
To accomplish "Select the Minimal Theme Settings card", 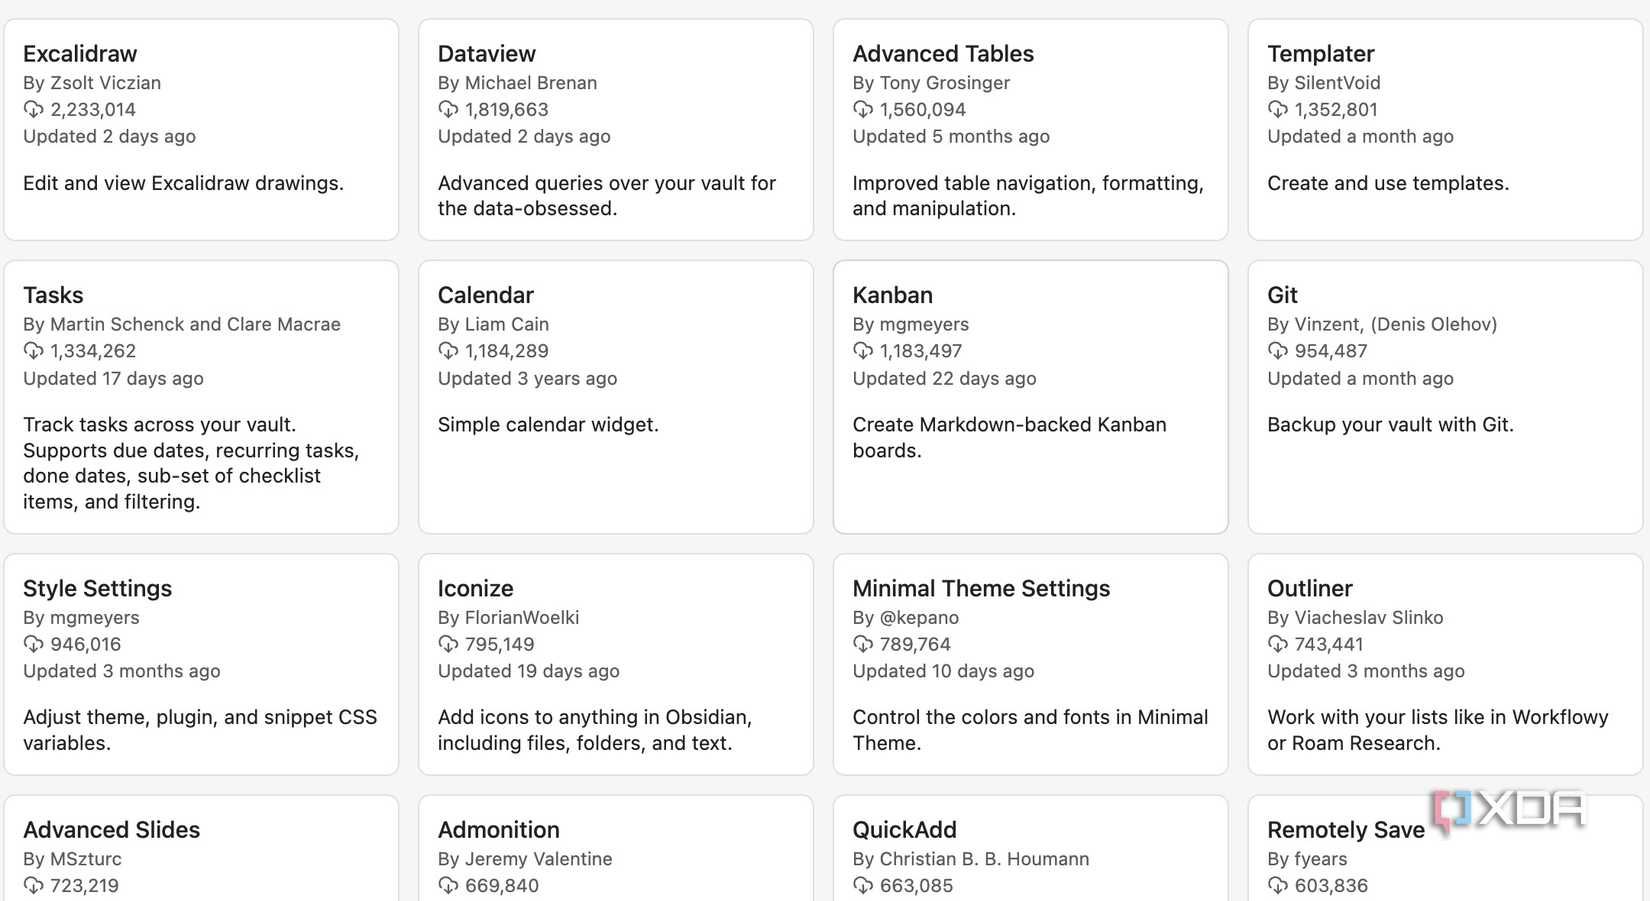I will click(1030, 664).
